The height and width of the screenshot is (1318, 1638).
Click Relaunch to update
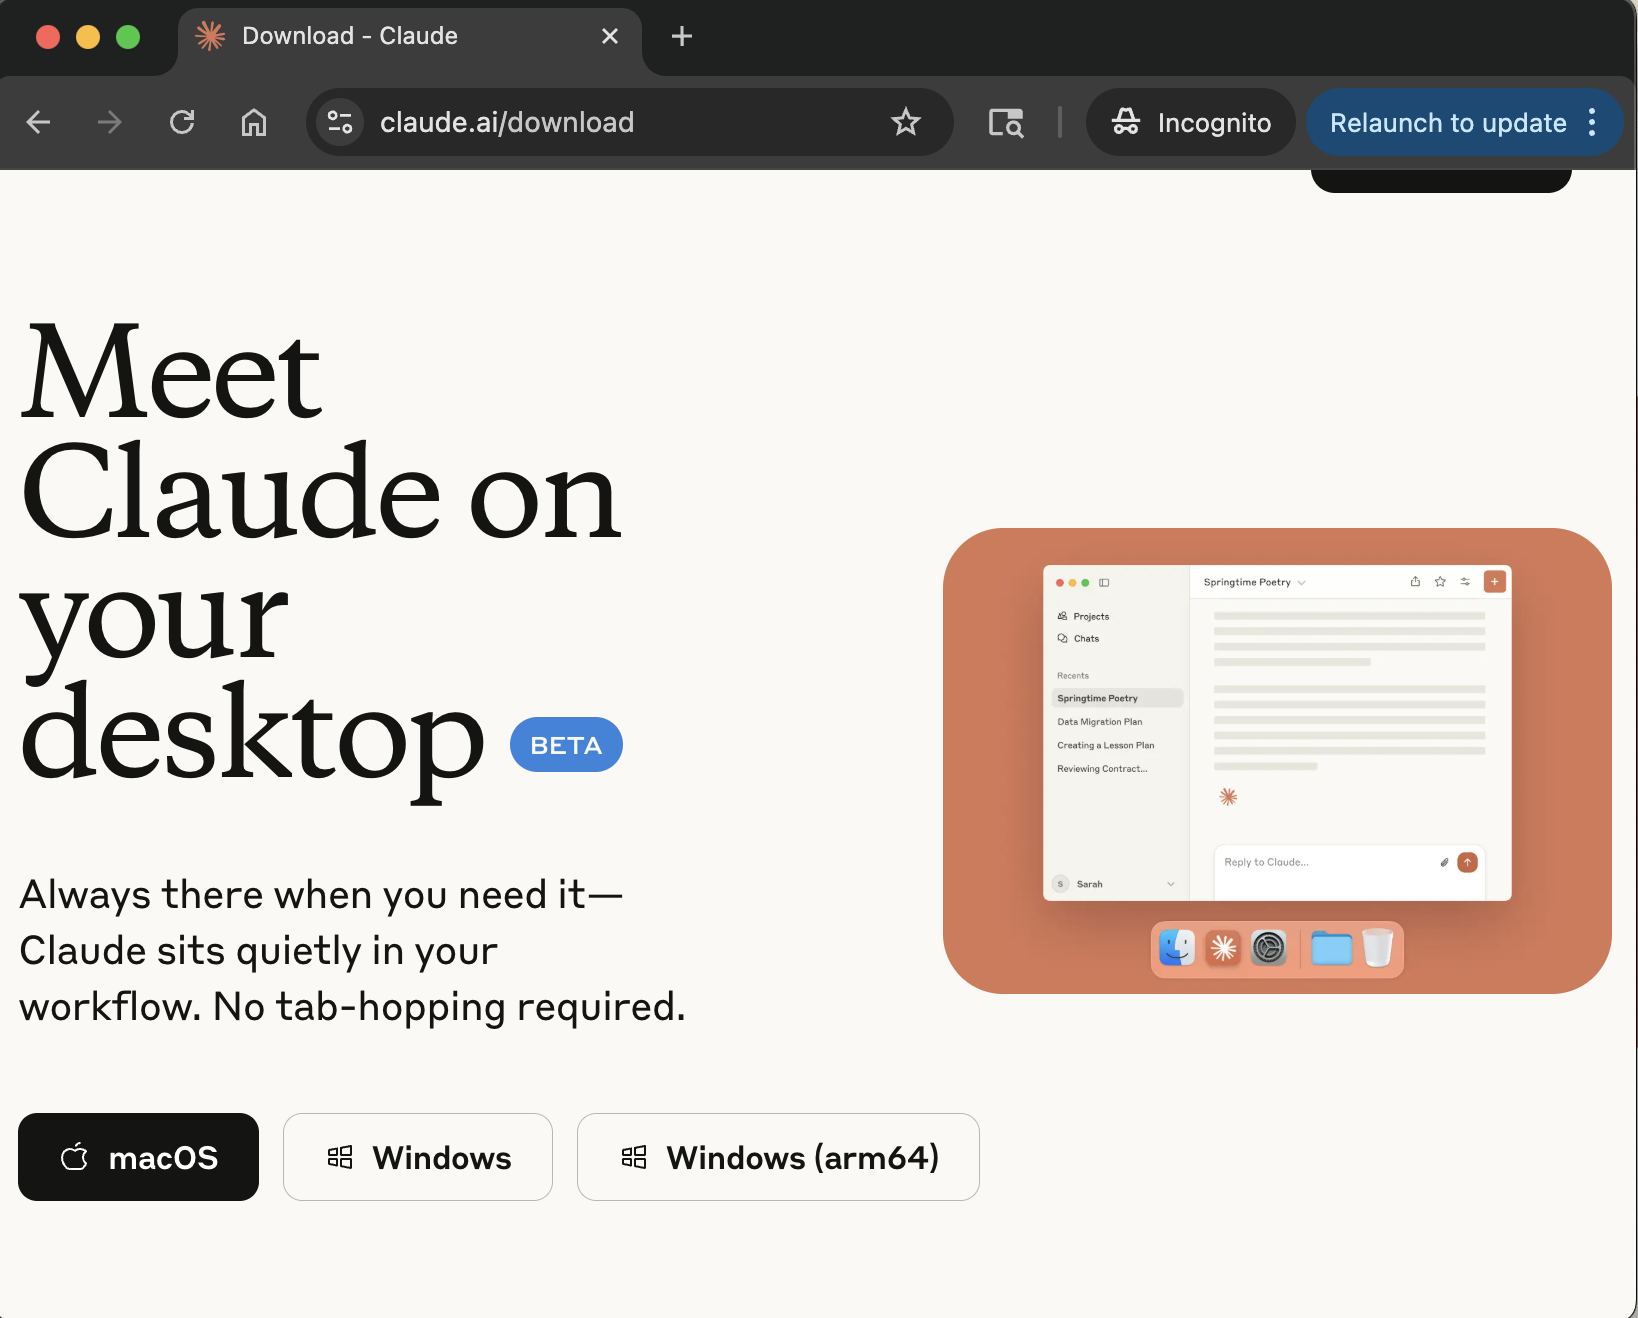(1448, 122)
